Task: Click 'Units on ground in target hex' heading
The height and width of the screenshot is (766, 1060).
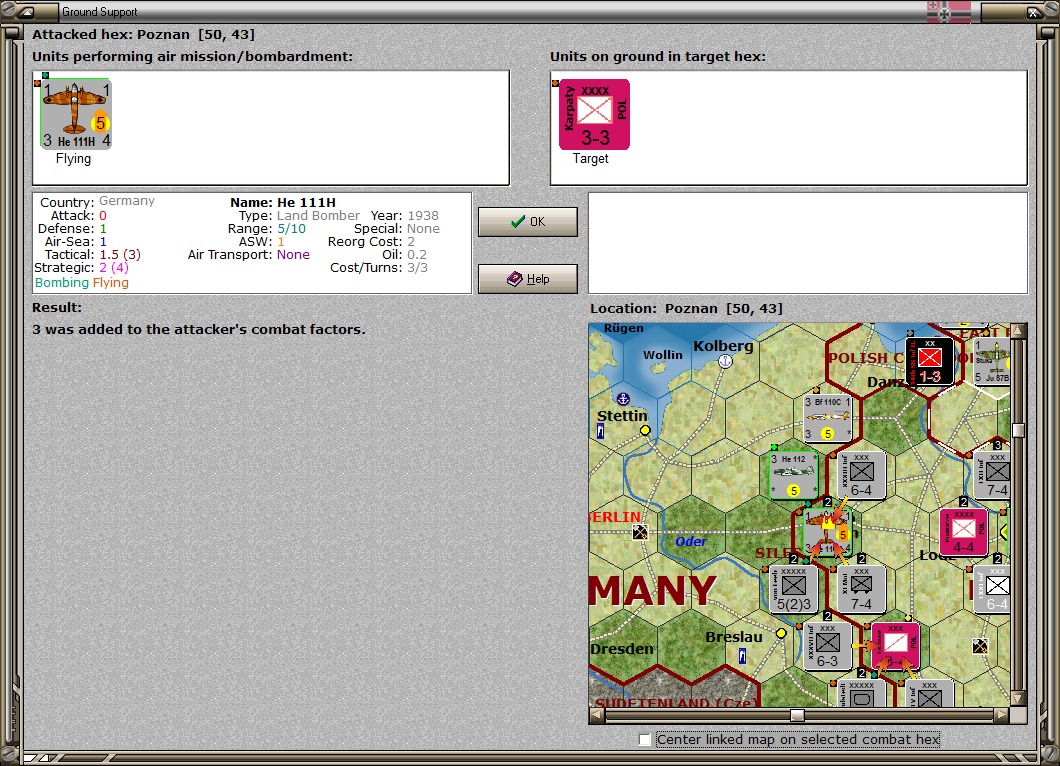Action: [x=658, y=57]
